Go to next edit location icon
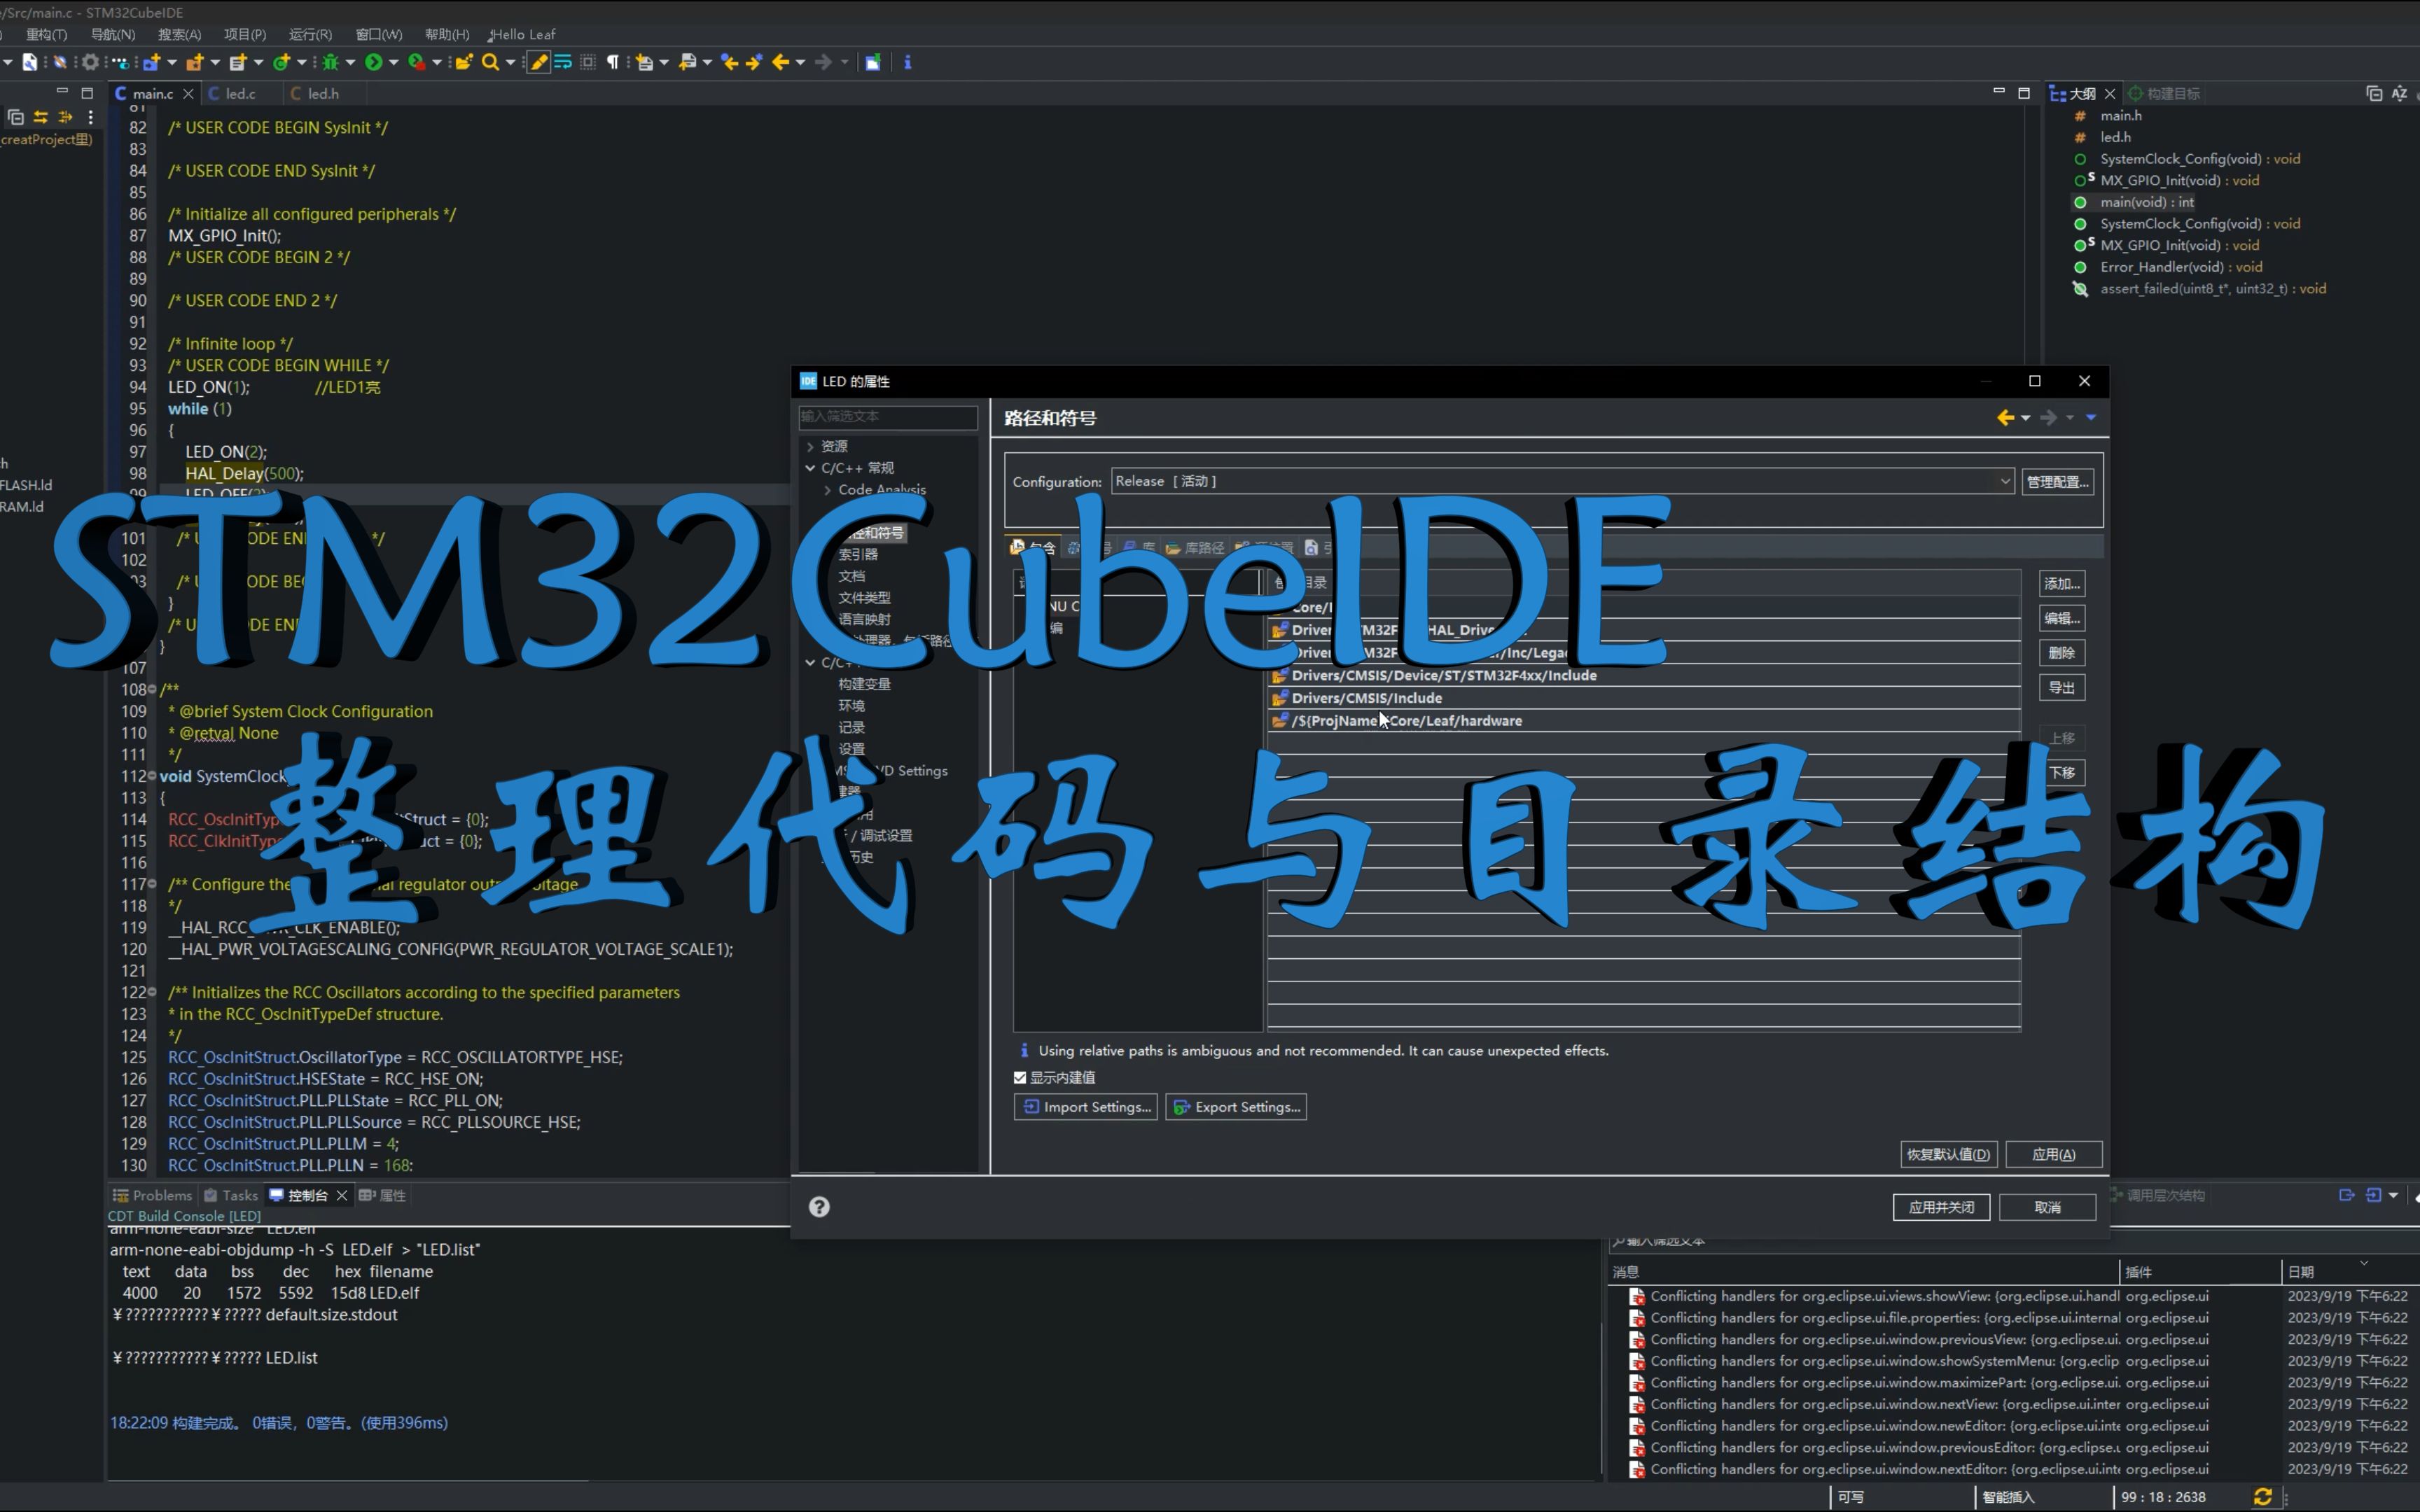Screen dimensions: 2420x1512 click(x=754, y=62)
